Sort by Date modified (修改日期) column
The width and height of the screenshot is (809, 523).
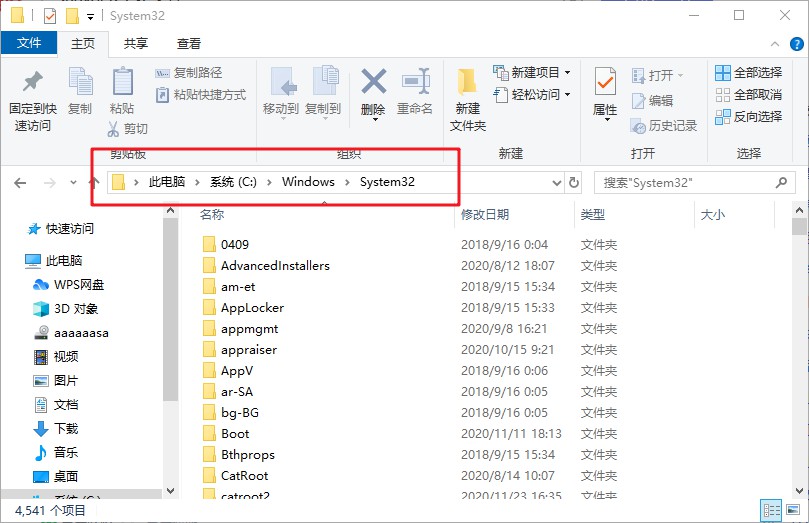tap(485, 215)
